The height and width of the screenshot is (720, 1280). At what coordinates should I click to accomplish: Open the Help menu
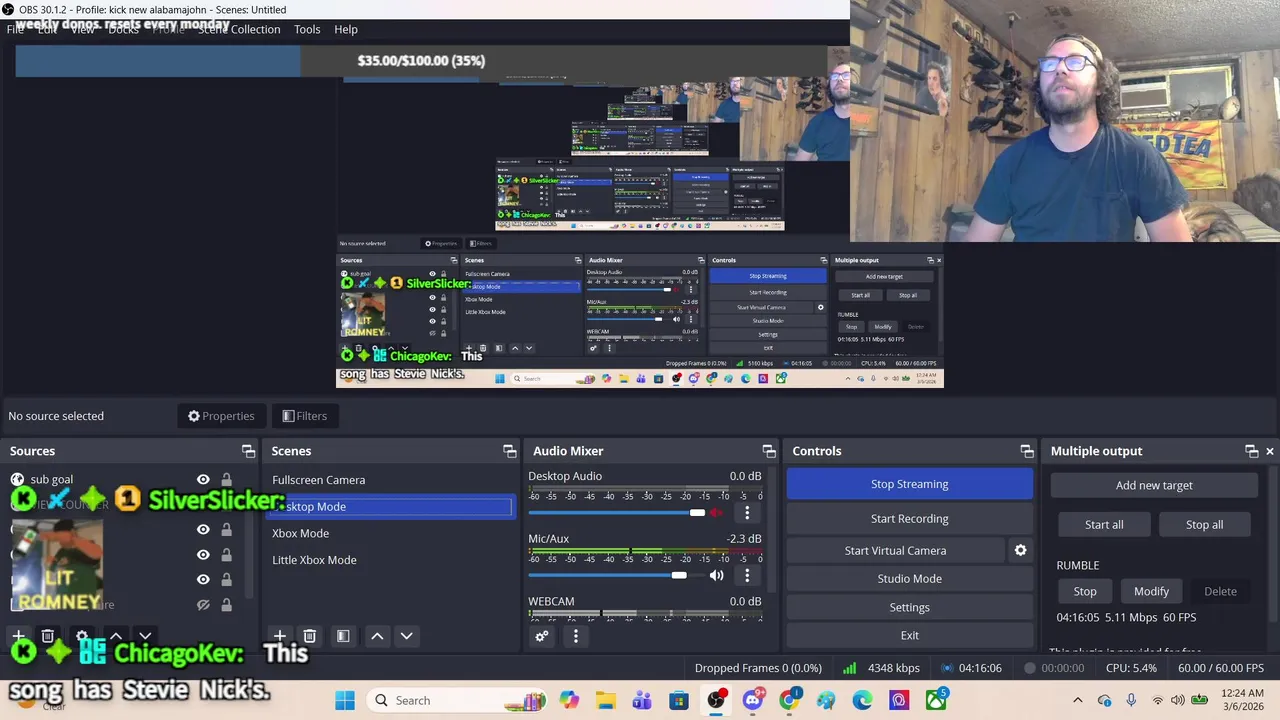(346, 29)
